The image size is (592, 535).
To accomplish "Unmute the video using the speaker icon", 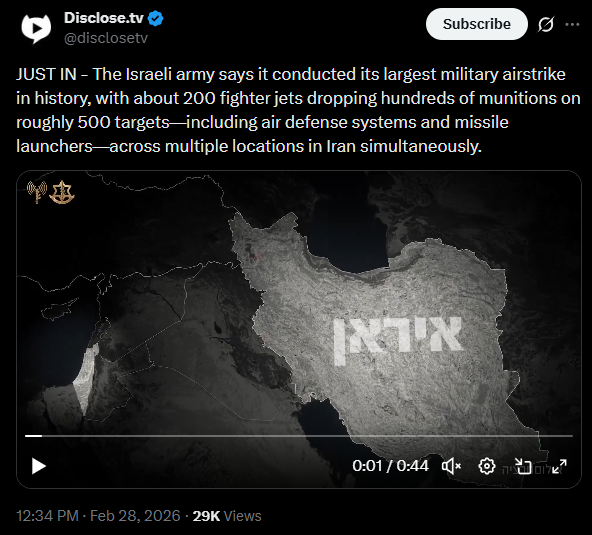I will point(451,466).
